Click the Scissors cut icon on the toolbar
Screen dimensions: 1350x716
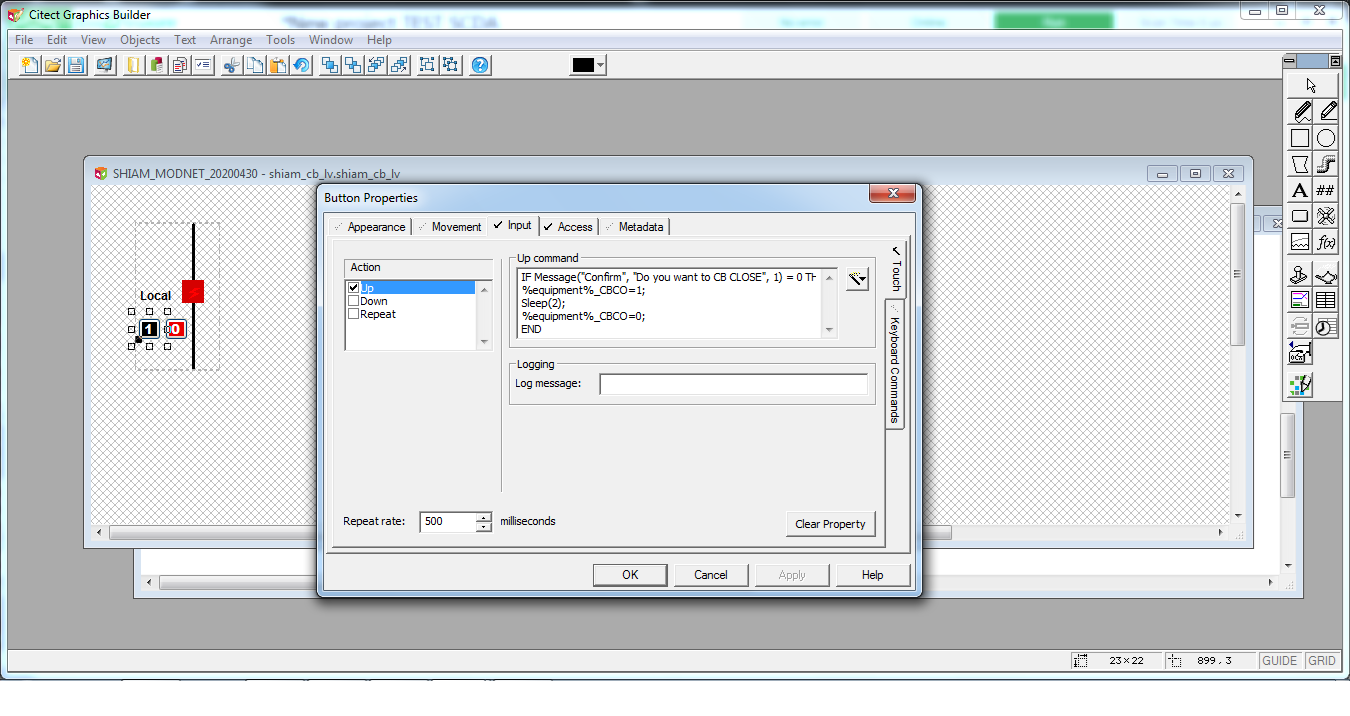(x=232, y=65)
